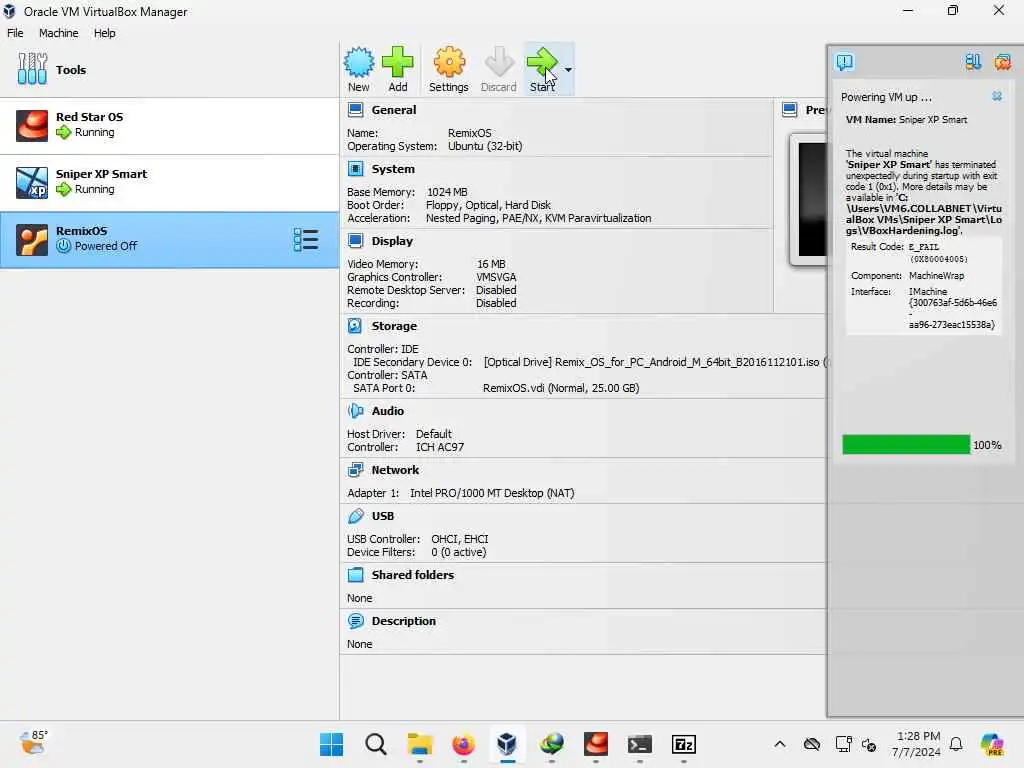Image resolution: width=1024 pixels, height=768 pixels.
Task: Click the Audio section header
Action: [x=387, y=410]
